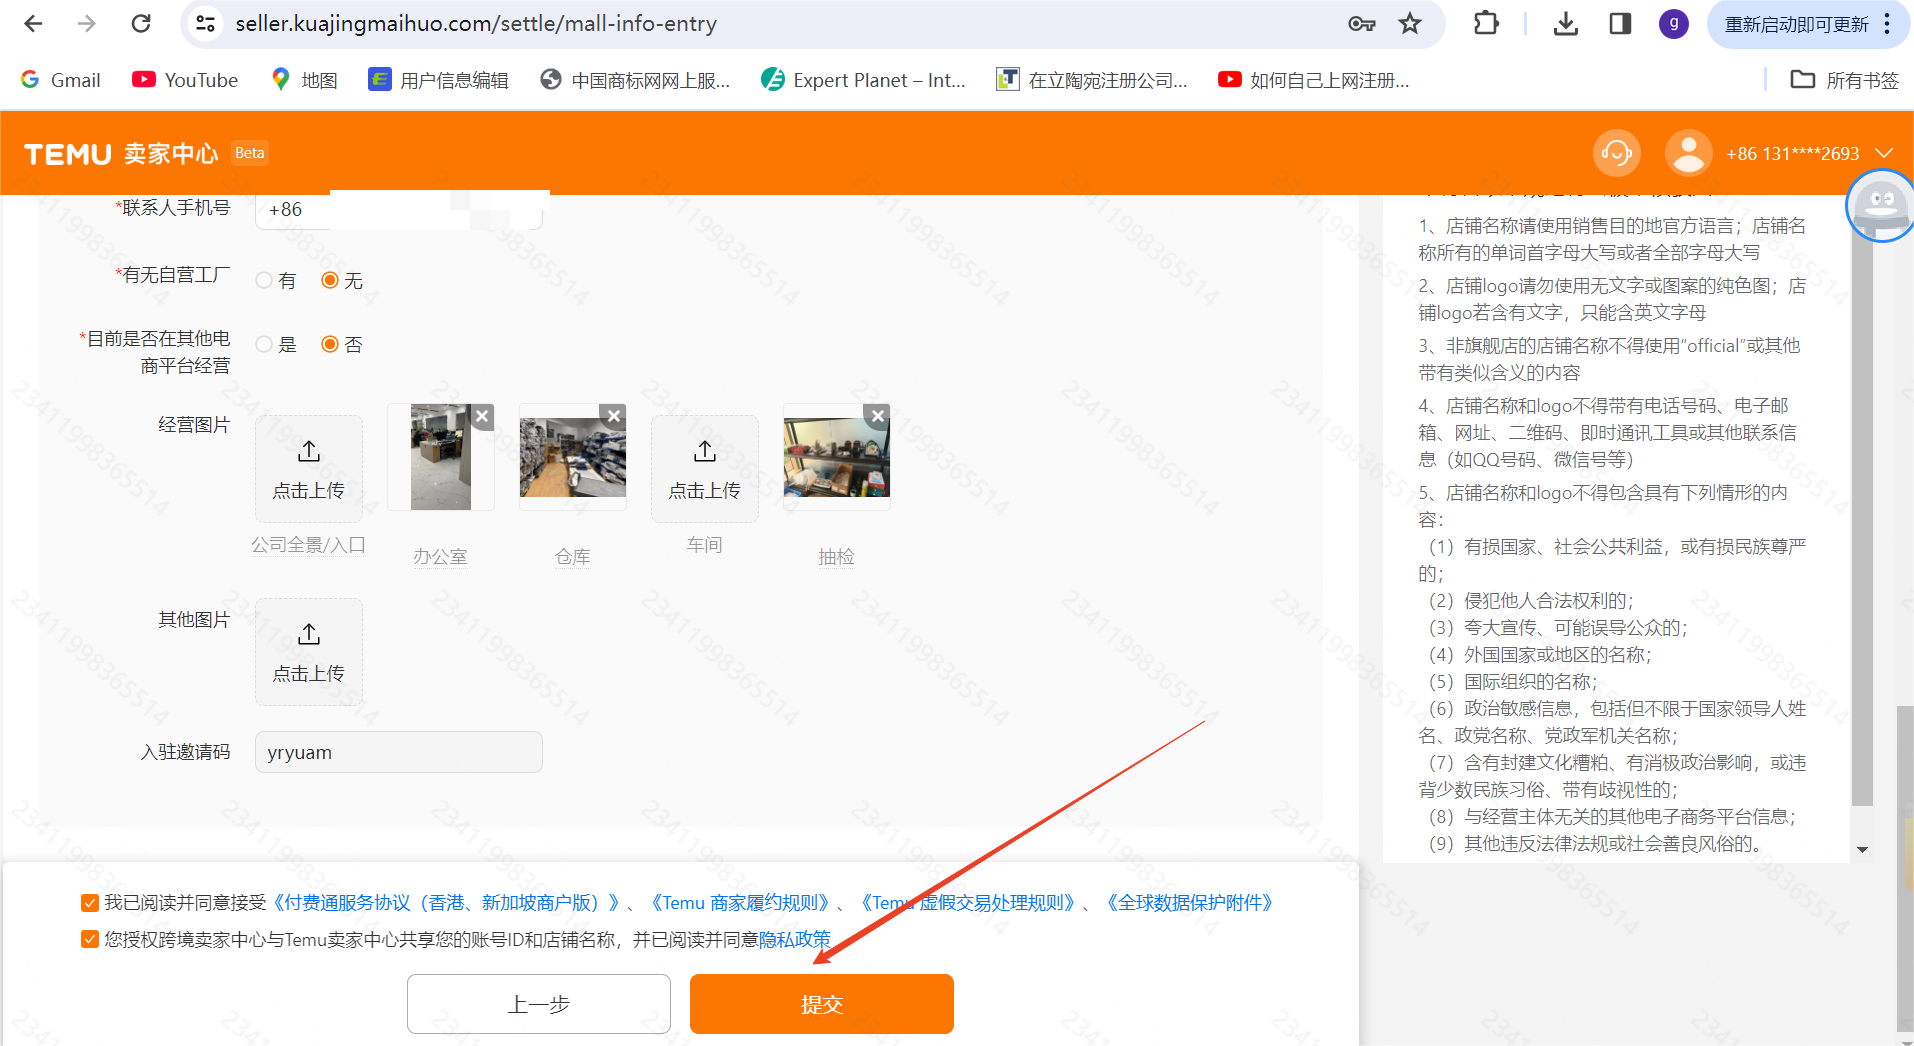The image size is (1914, 1046).
Task: Click the contact phone number field
Action: tap(399, 209)
